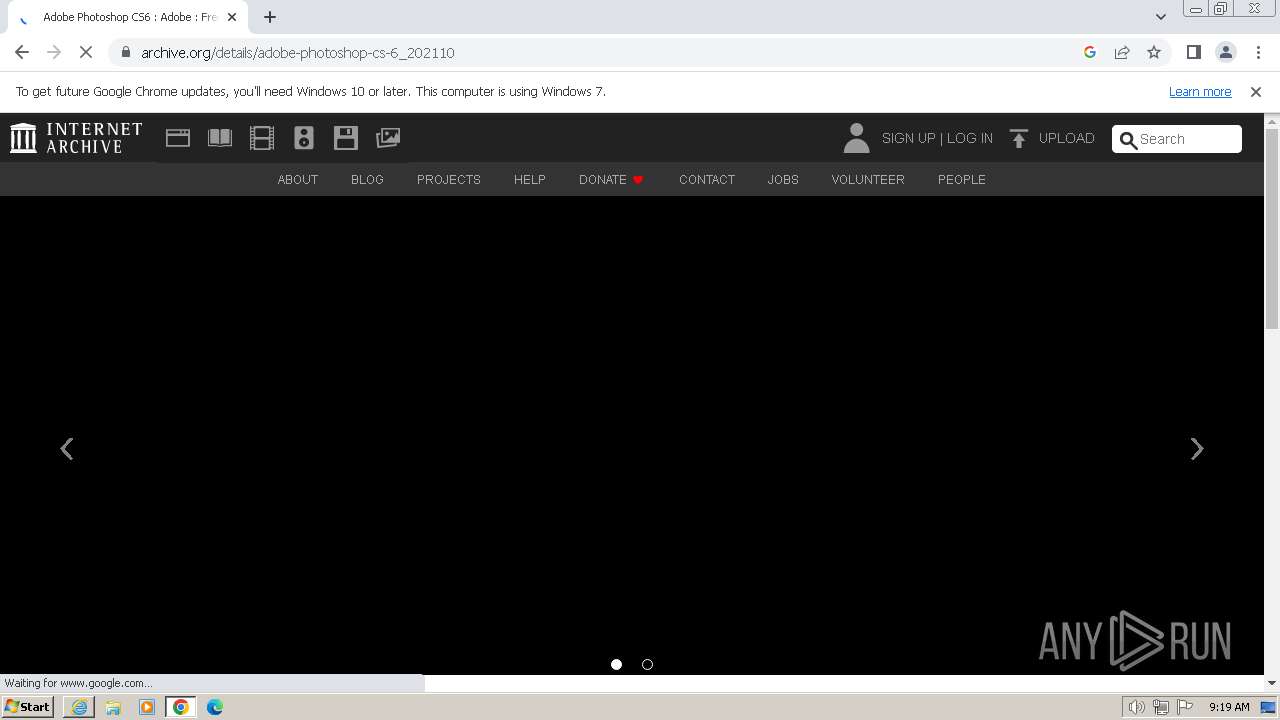Select the second carousel dot

click(x=648, y=664)
